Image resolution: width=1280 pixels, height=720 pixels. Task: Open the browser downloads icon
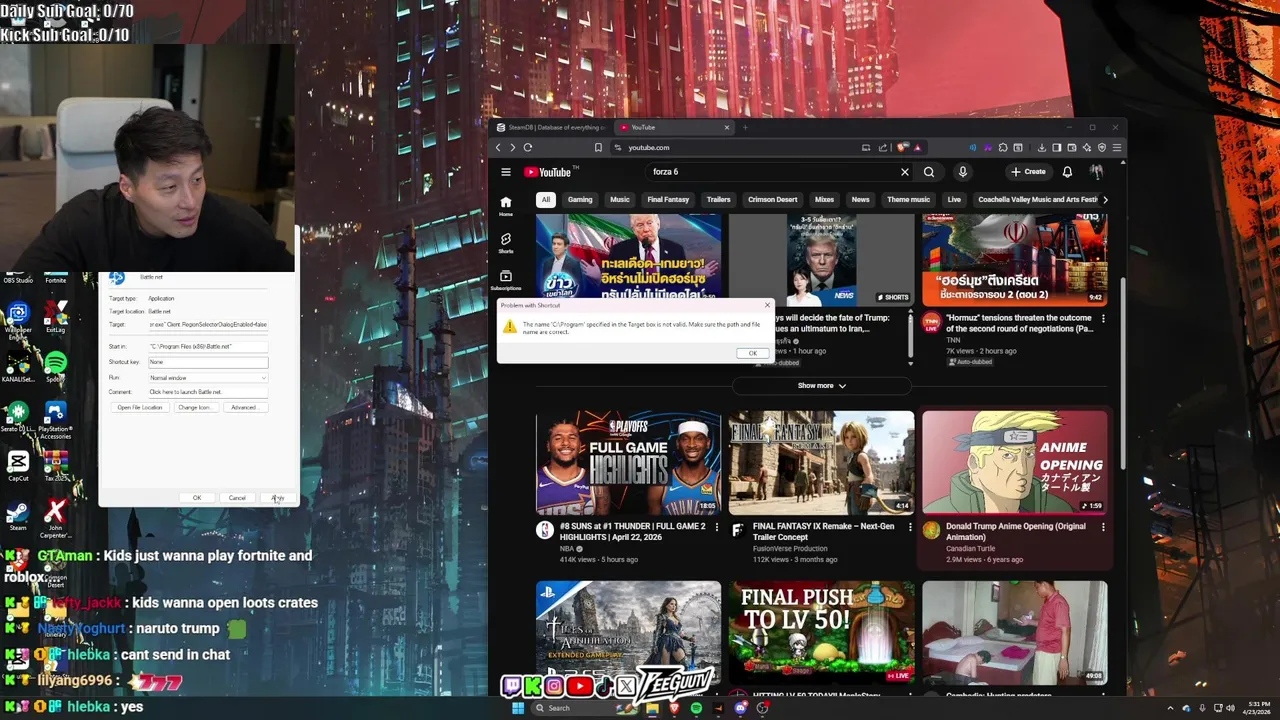(1041, 147)
